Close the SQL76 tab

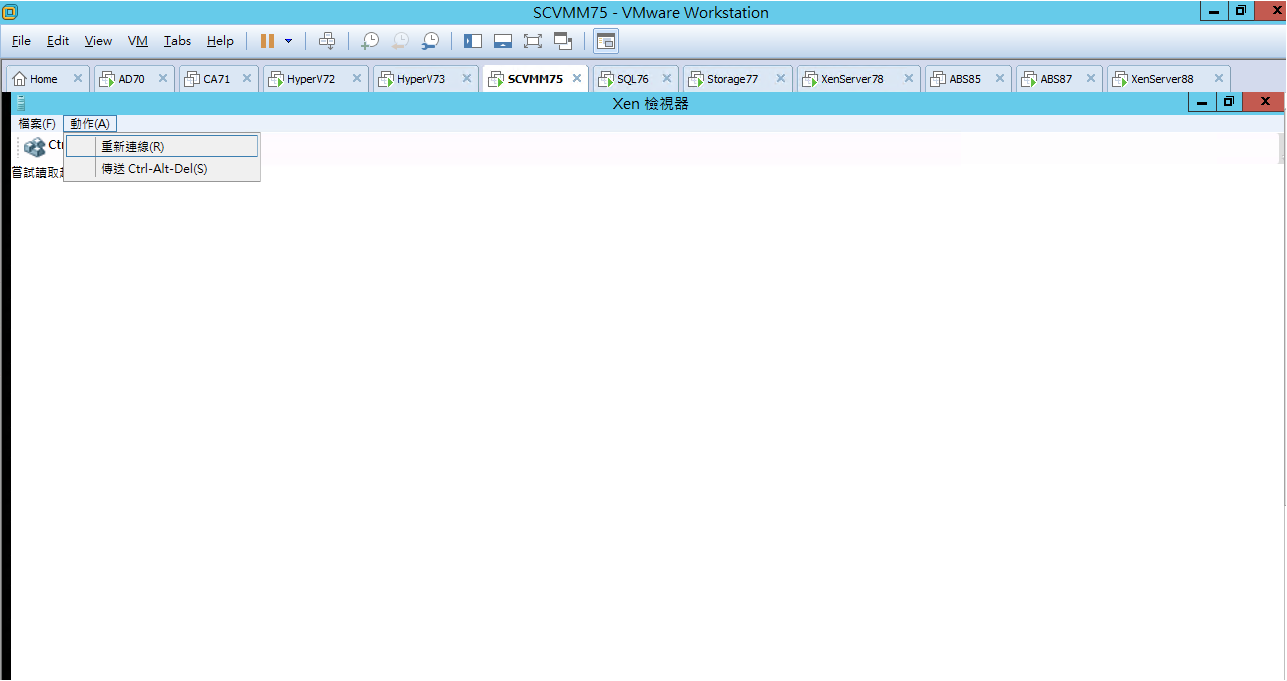(667, 79)
